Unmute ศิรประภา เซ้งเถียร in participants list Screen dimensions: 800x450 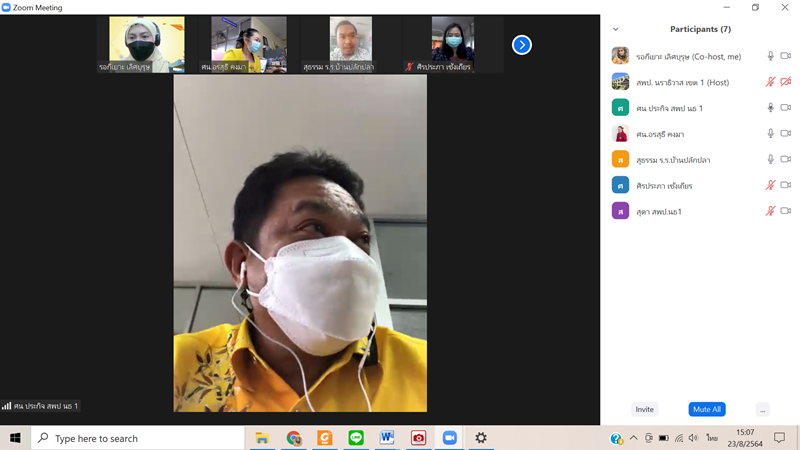tap(770, 185)
